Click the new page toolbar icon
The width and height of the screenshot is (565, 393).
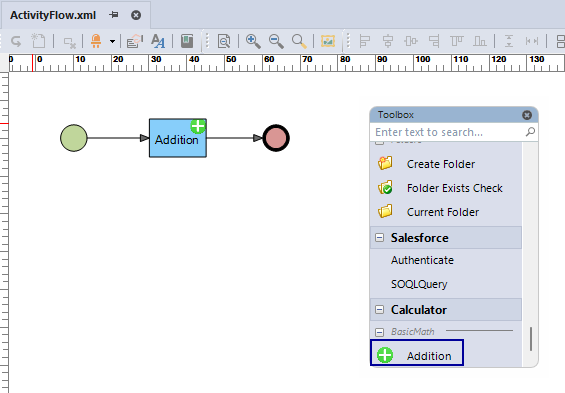(38, 41)
